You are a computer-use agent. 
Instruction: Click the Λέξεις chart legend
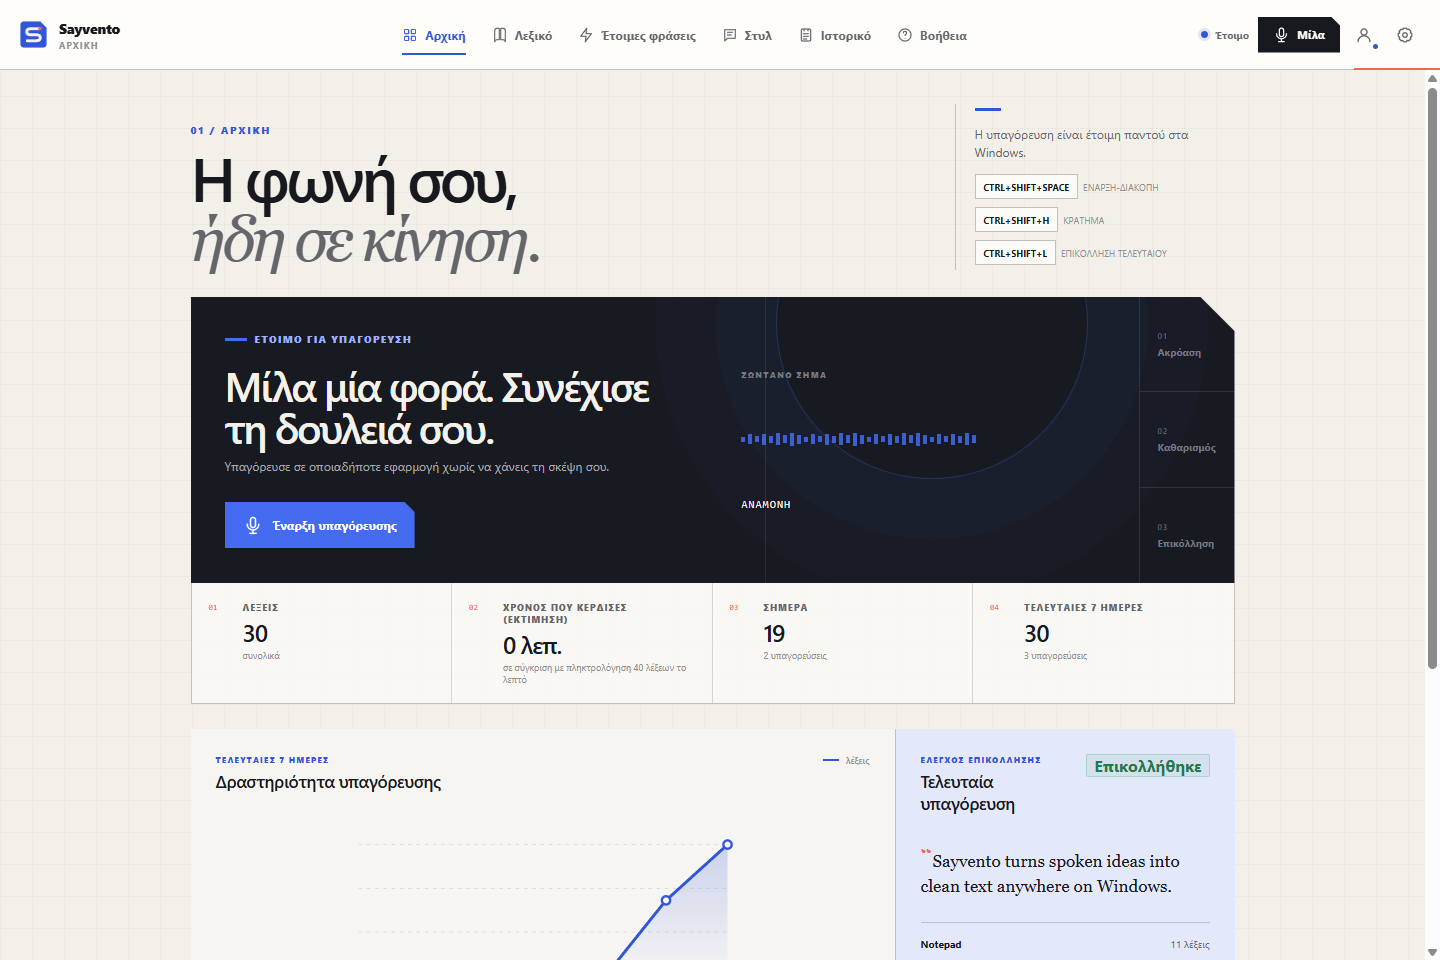846,761
